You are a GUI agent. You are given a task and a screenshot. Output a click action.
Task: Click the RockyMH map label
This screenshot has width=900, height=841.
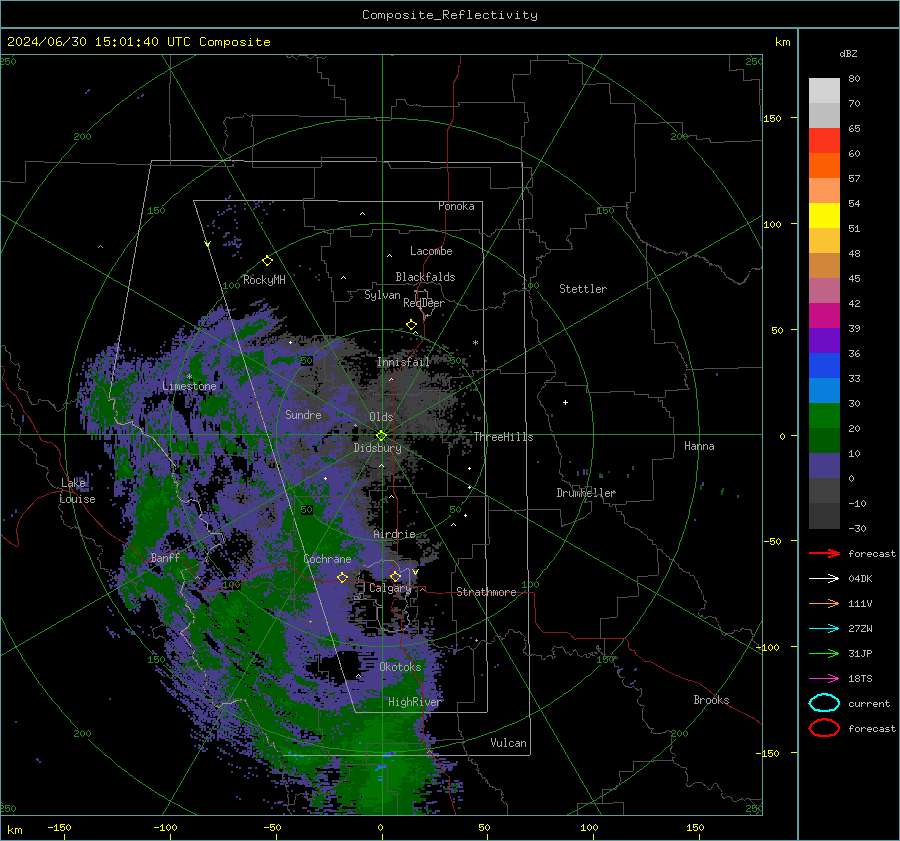click(264, 280)
